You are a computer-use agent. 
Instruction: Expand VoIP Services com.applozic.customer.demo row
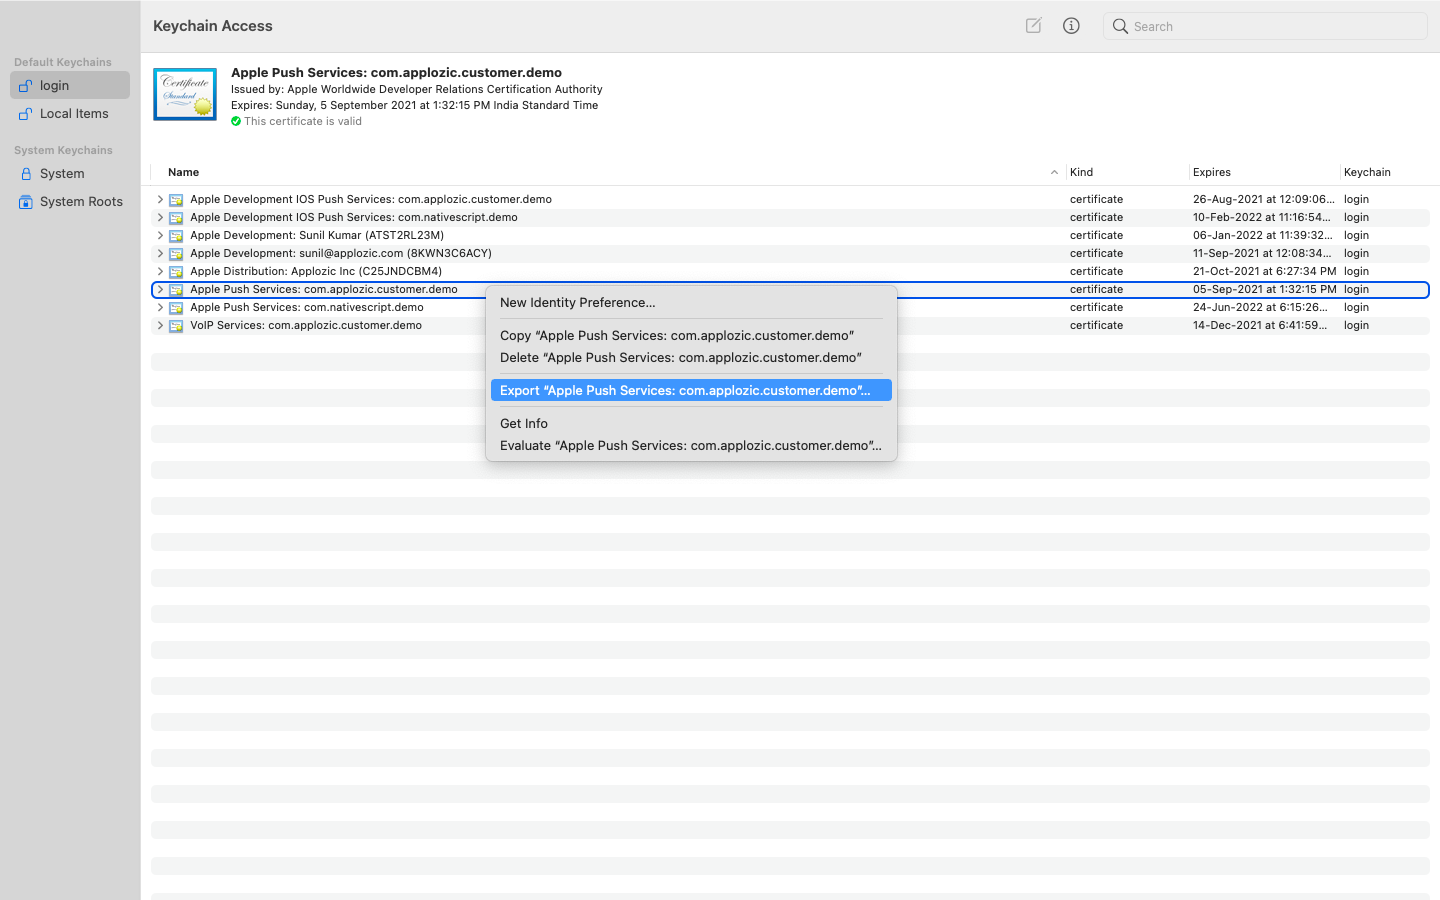coord(160,325)
